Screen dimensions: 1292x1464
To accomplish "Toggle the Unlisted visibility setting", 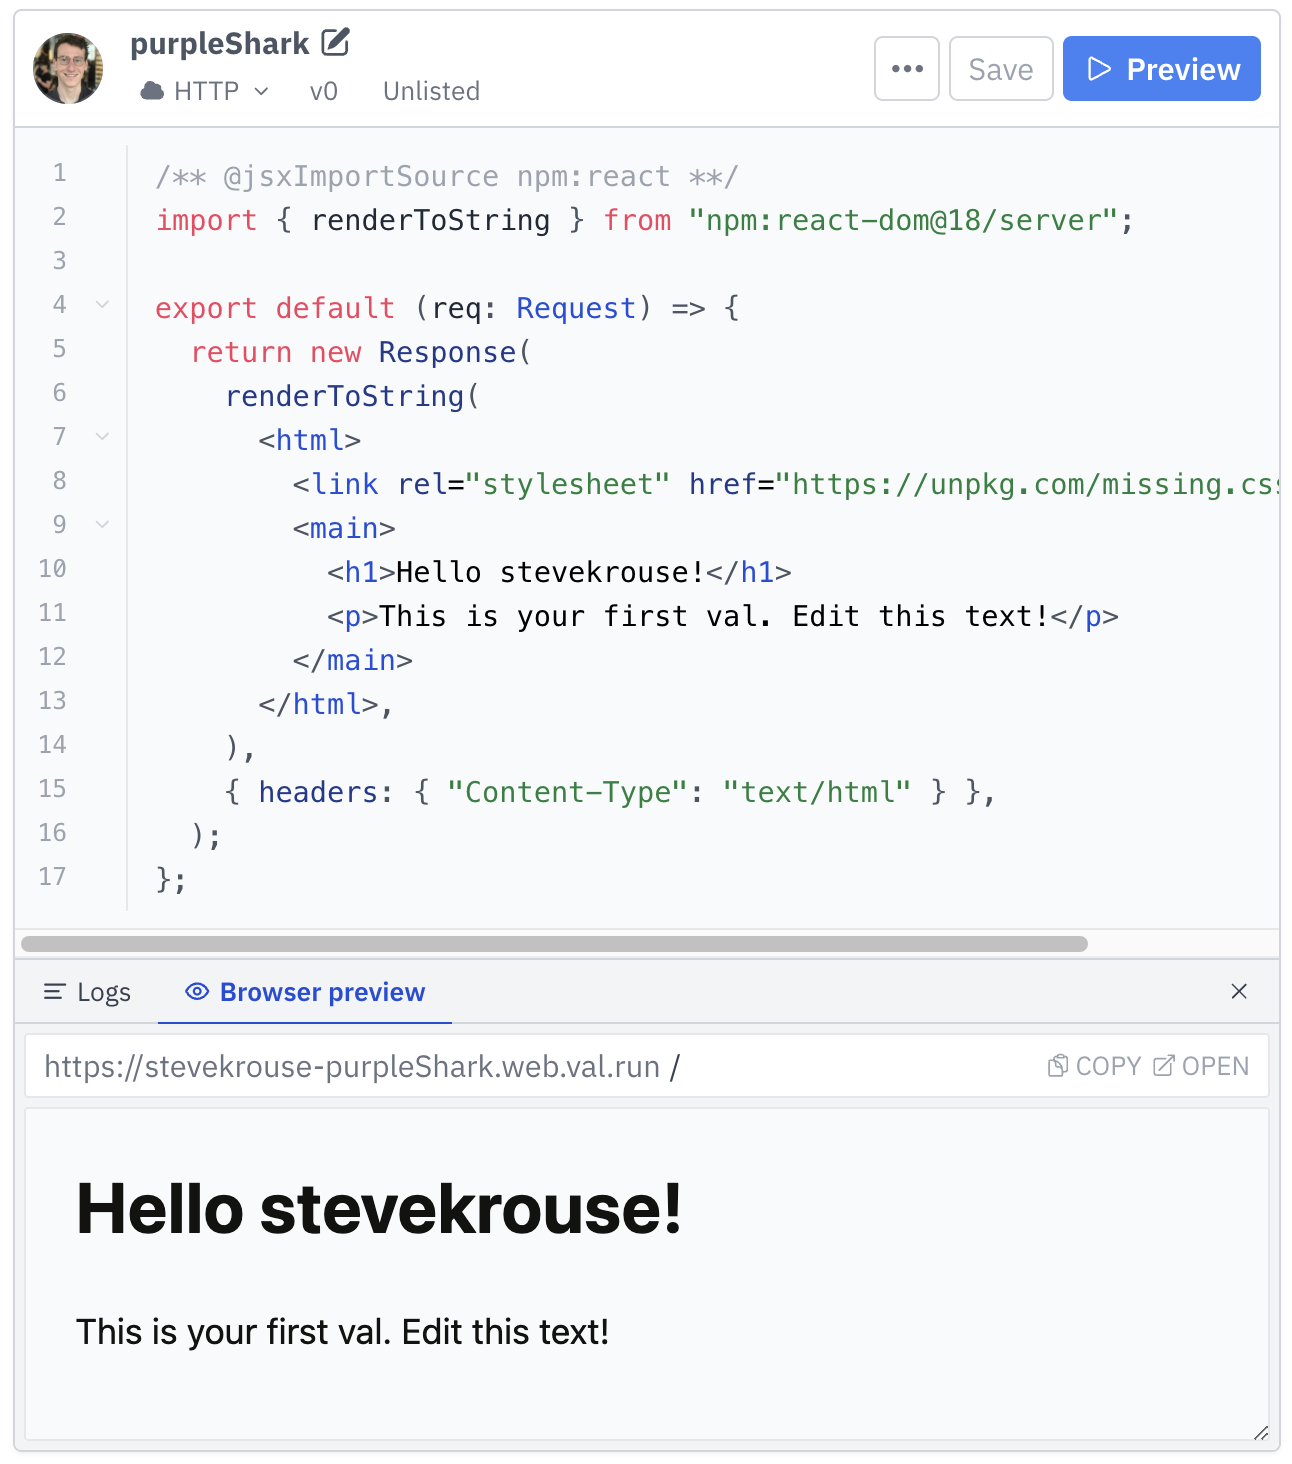I will (431, 91).
